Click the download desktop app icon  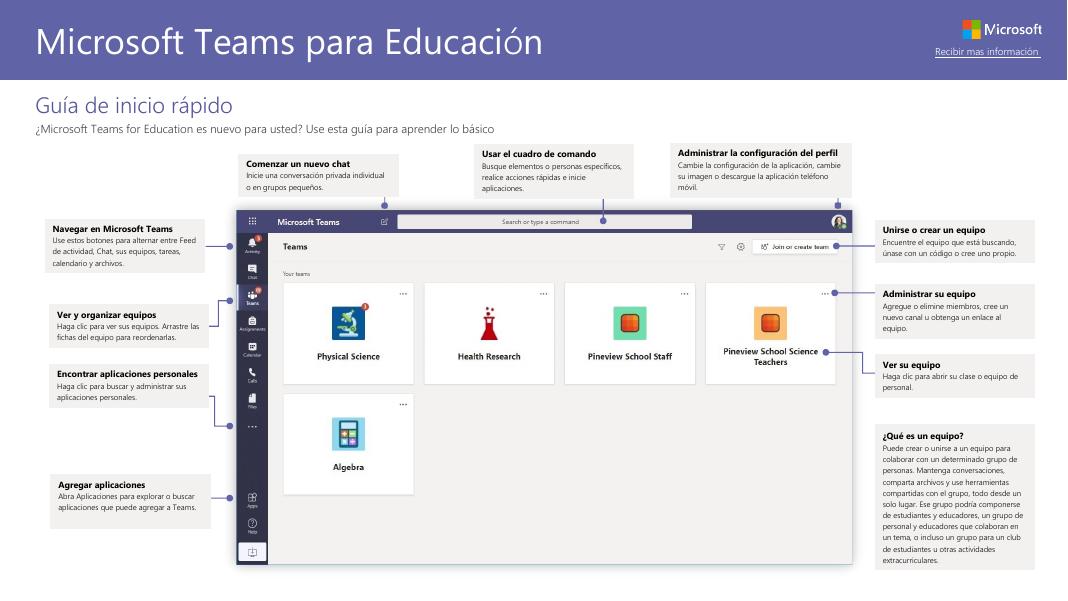pos(252,552)
